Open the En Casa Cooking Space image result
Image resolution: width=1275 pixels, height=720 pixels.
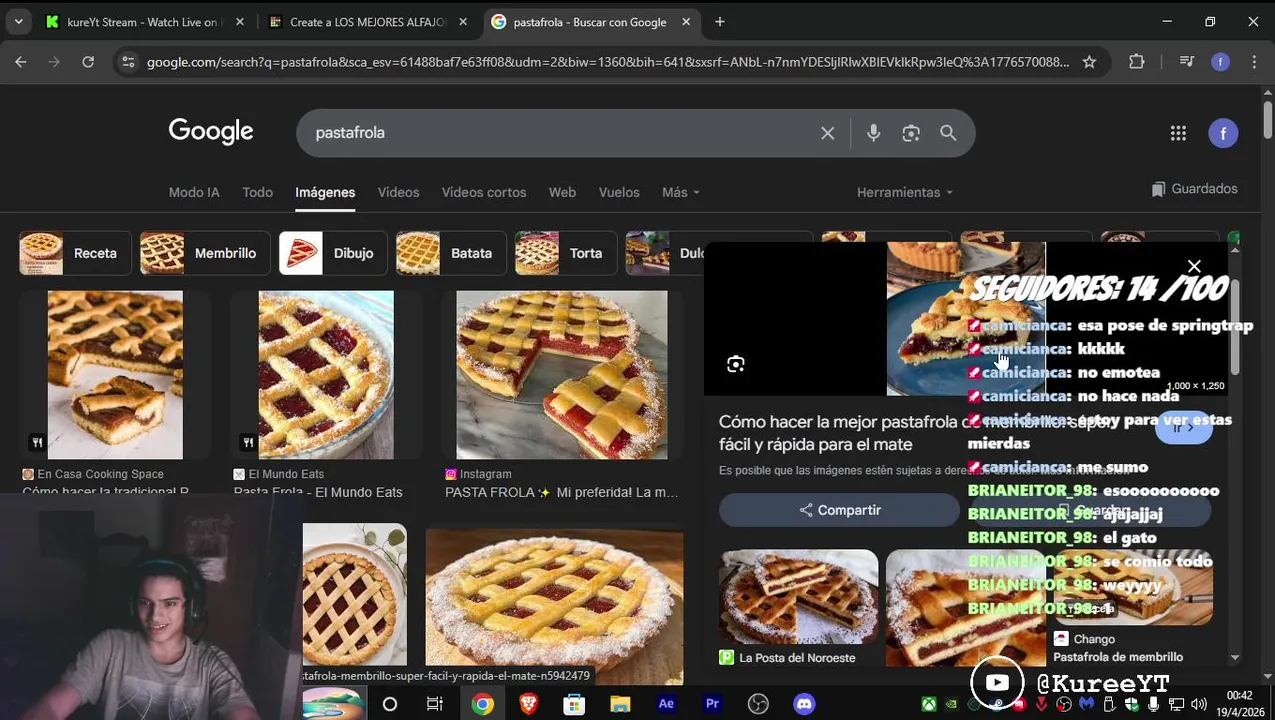[115, 375]
